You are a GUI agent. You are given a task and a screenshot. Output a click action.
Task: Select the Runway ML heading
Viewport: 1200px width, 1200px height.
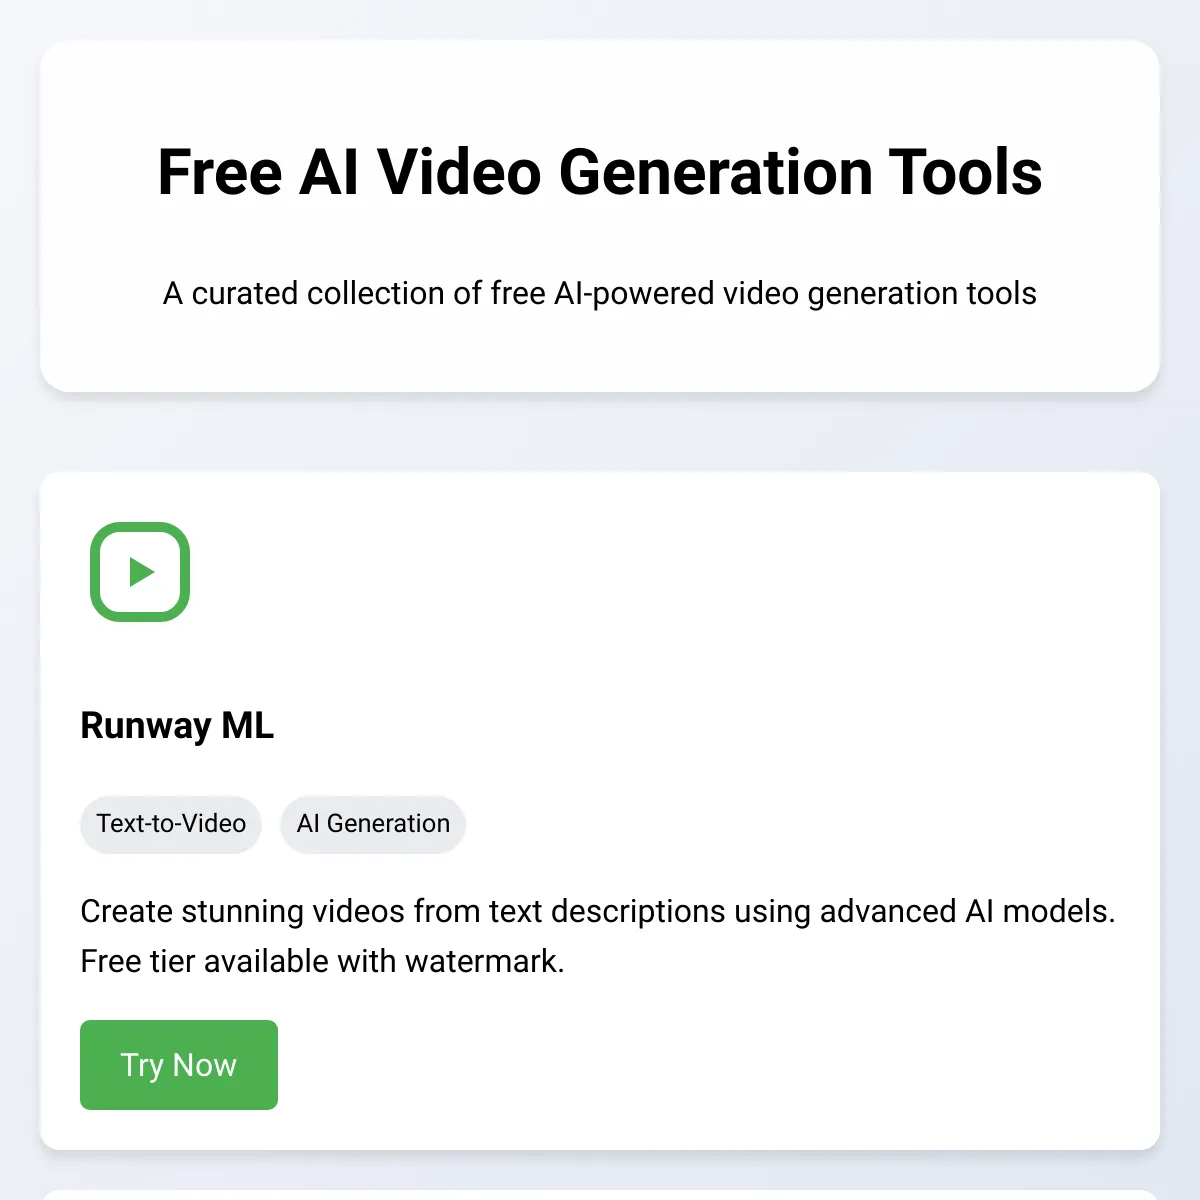(x=177, y=725)
